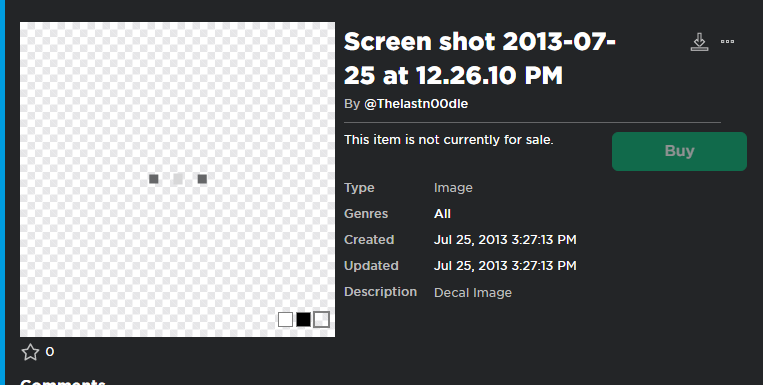This screenshot has width=763, height=385.
Task: Select the grey-outlined background swatch
Action: [322, 319]
